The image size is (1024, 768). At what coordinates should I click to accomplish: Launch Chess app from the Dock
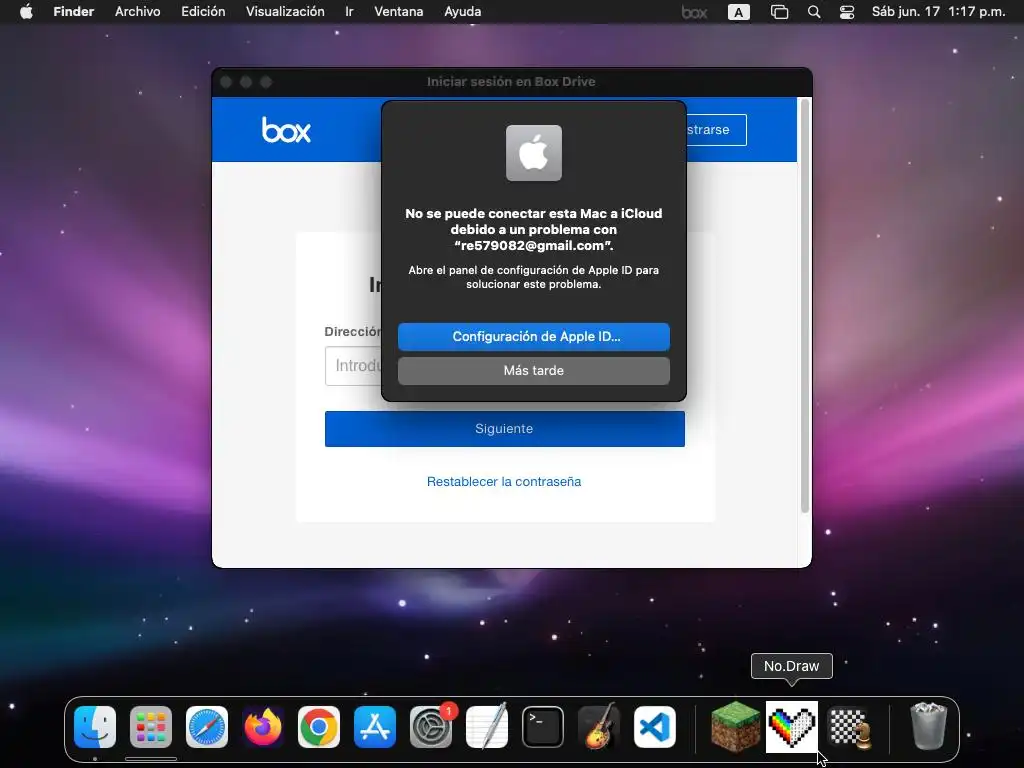click(849, 727)
